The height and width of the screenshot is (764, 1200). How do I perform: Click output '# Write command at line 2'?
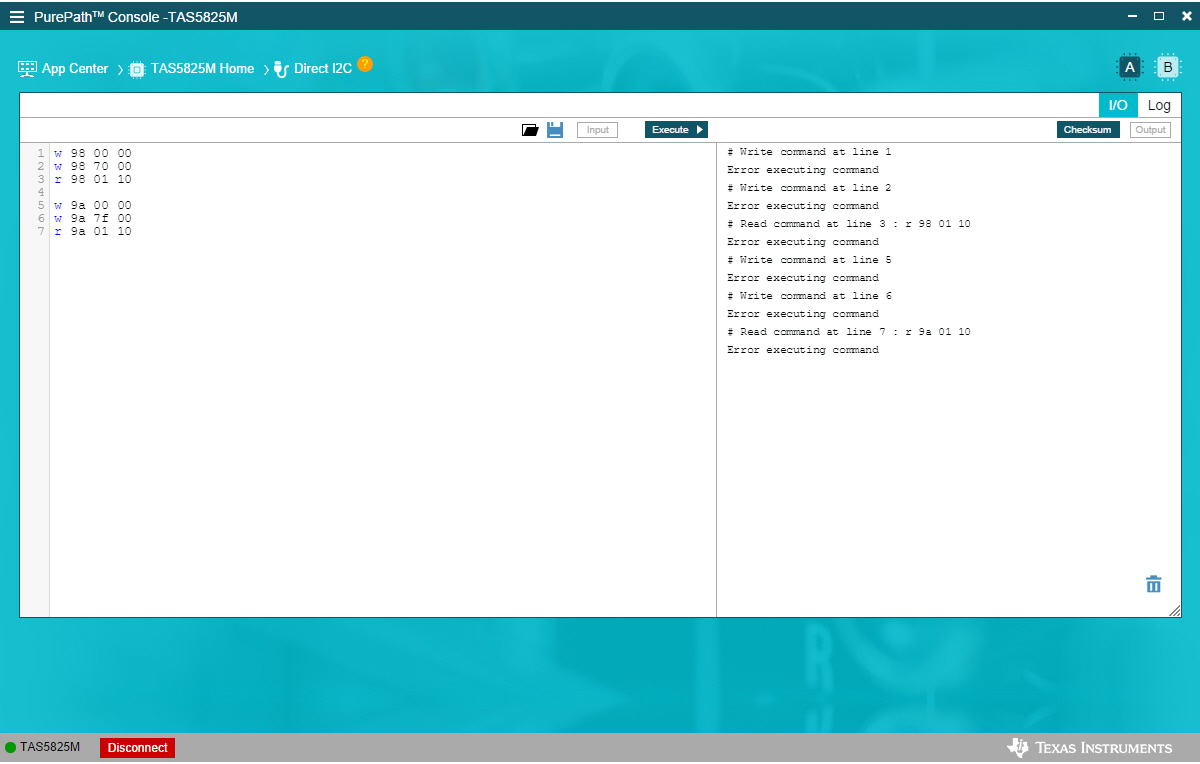pos(809,188)
